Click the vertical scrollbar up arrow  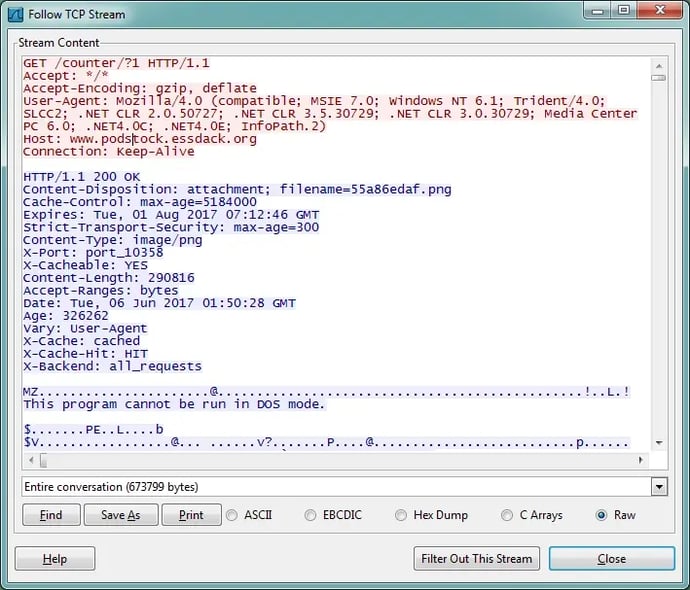click(x=659, y=66)
